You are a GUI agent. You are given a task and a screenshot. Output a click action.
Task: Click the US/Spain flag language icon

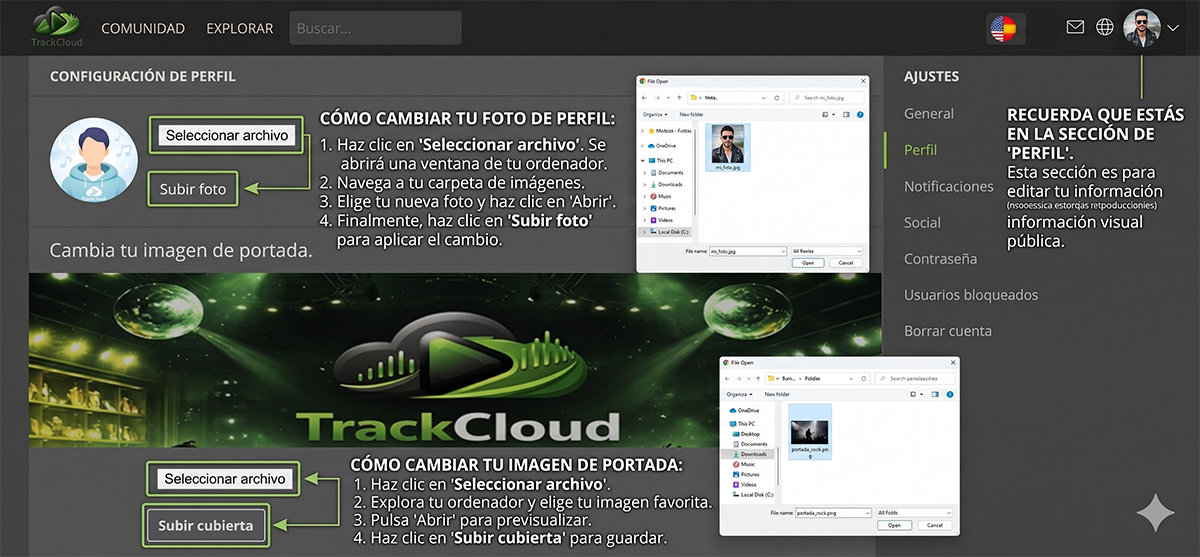[x=1002, y=29]
